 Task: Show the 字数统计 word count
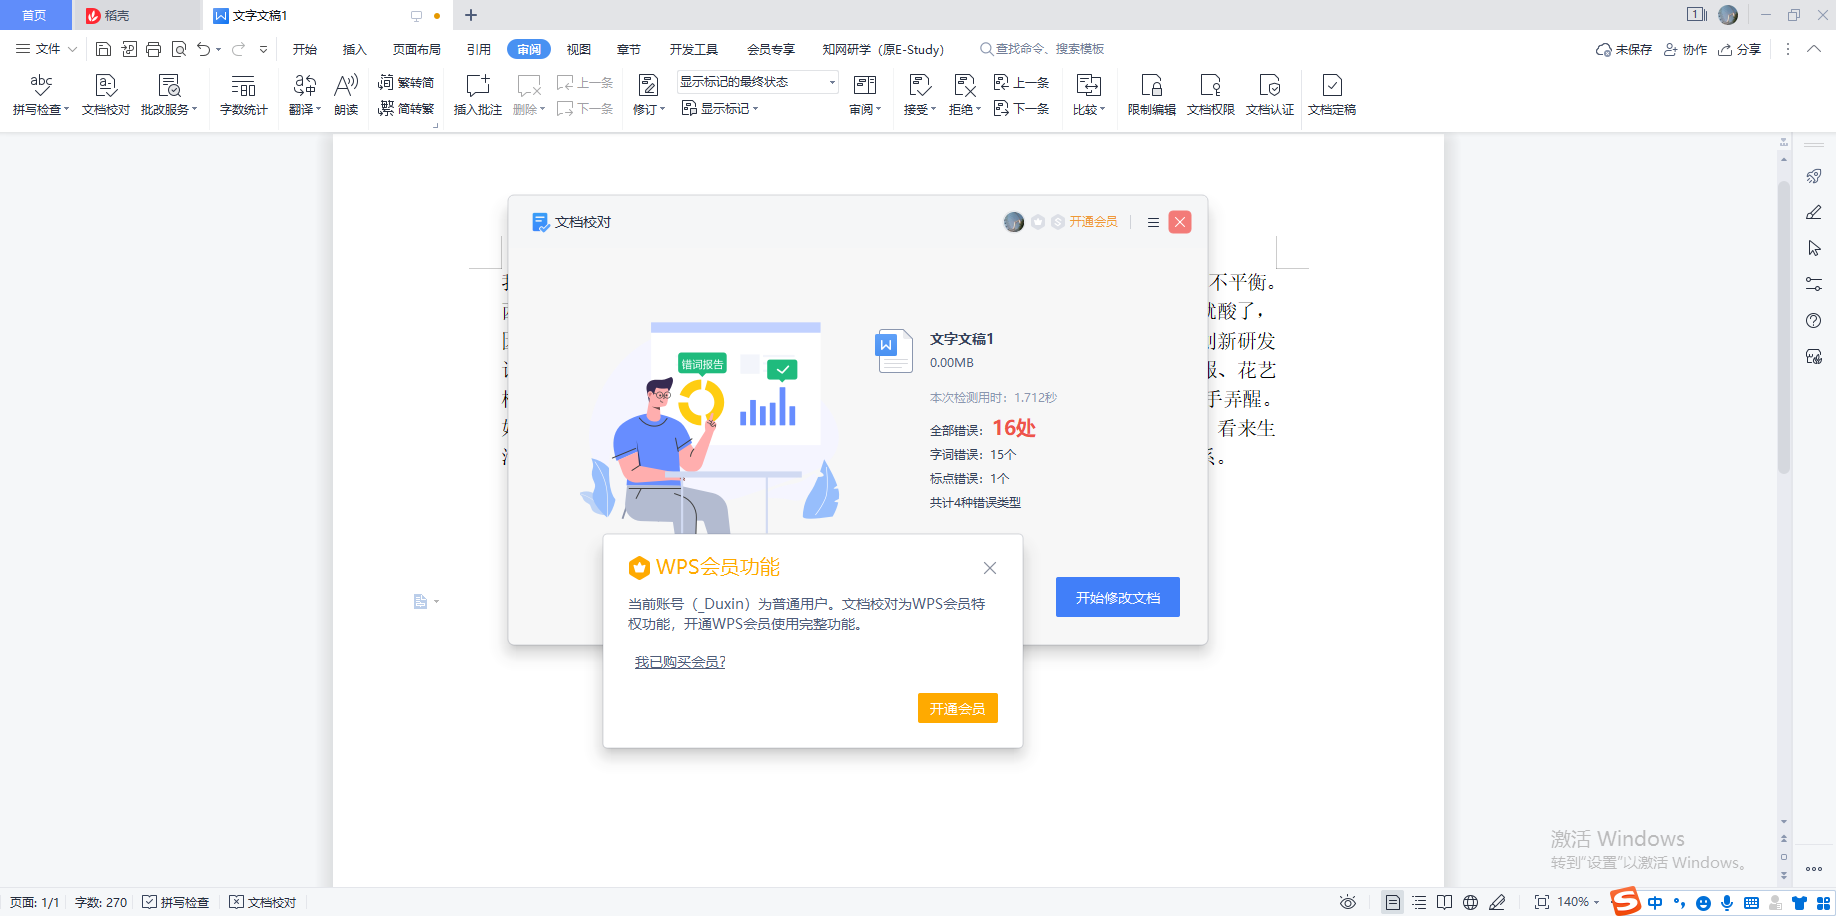pyautogui.click(x=243, y=95)
